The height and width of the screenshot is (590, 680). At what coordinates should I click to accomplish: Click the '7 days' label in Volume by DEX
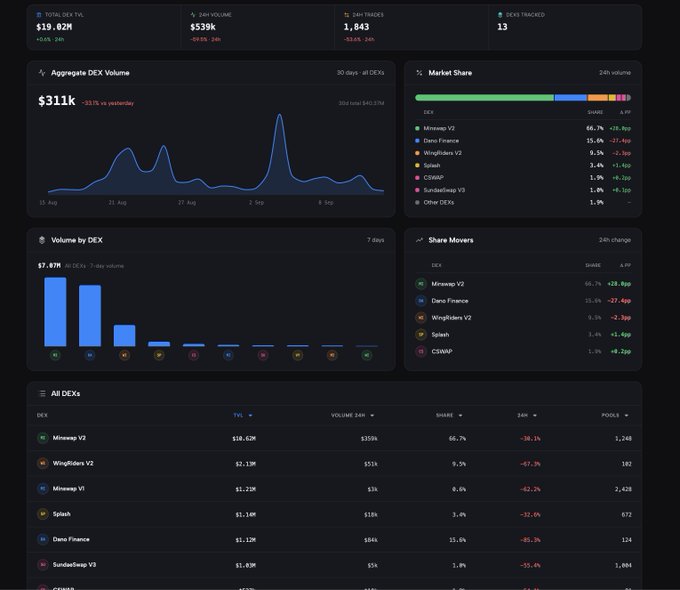click(376, 240)
